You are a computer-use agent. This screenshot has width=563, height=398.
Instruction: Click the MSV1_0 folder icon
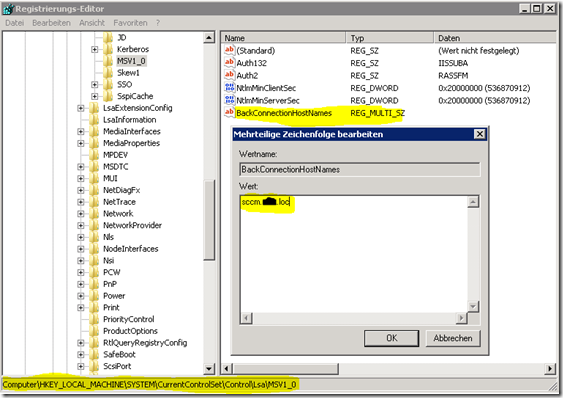tap(108, 61)
